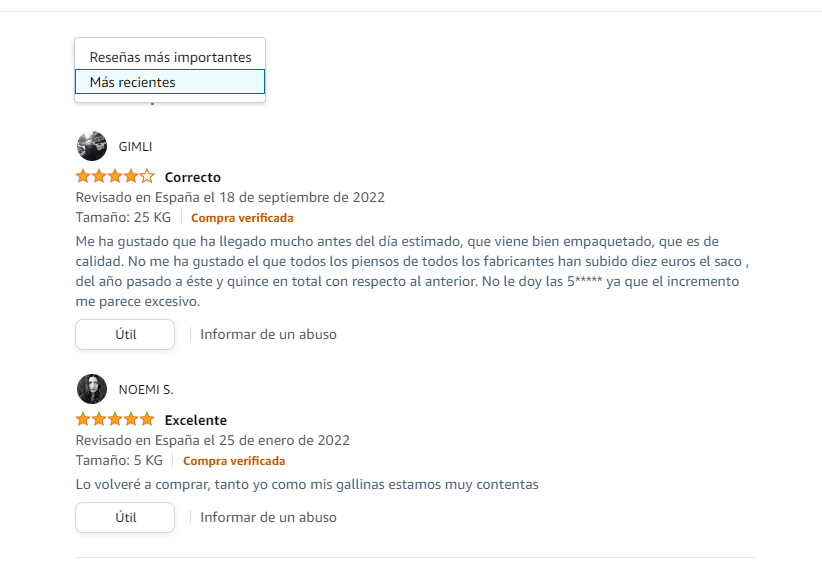Screen dimensions: 822x566
Task: Open NOEMI S. profile avatar picture
Action: coord(92,389)
